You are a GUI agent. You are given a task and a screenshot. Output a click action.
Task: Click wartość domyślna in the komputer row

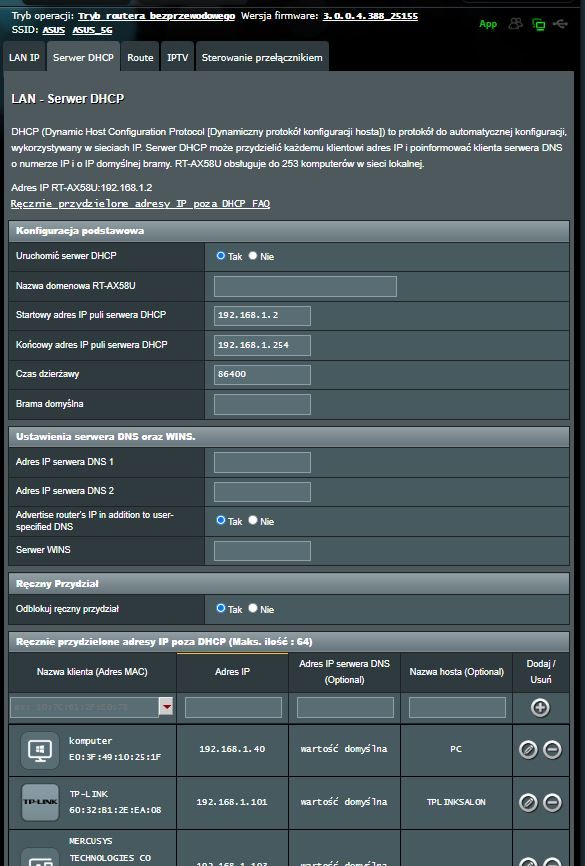click(344, 749)
